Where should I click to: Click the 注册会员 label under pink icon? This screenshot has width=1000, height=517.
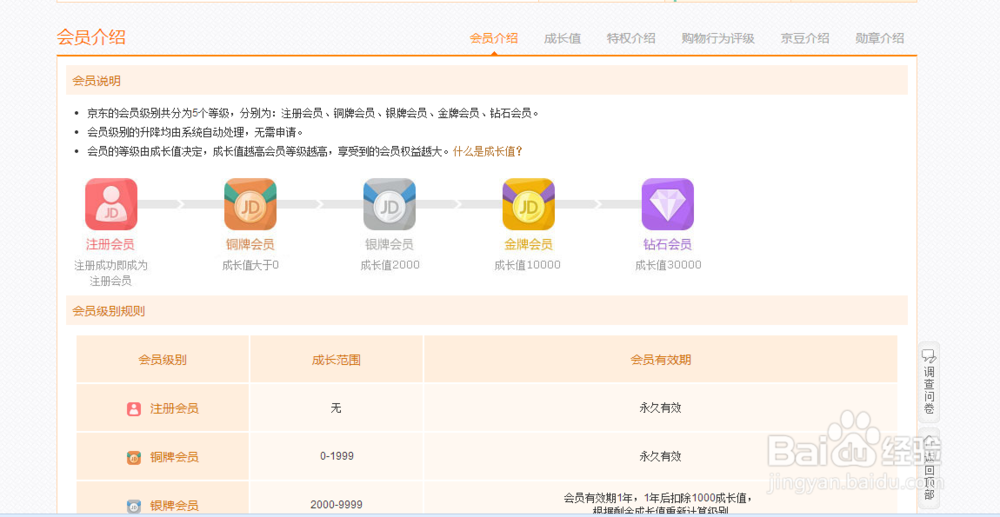110,245
